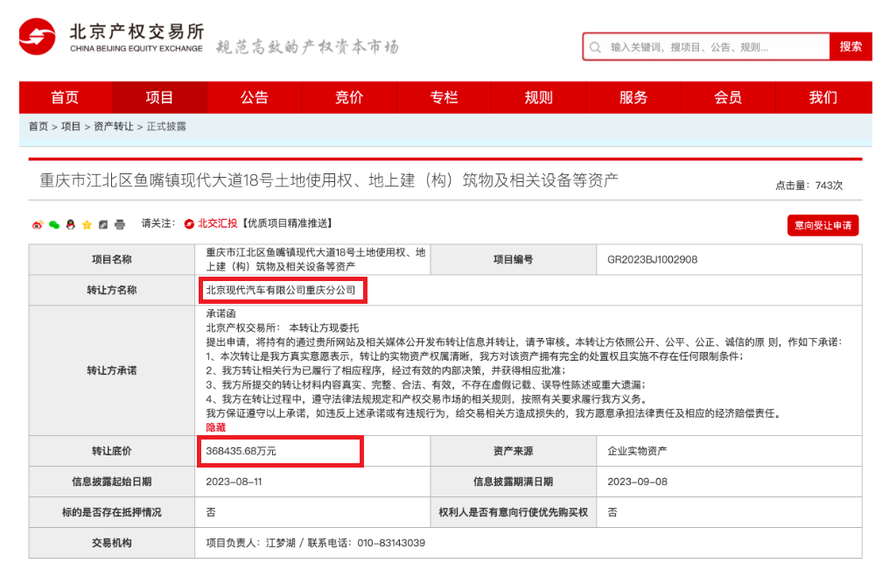Open the 我们 navigation tab
Screen dimensions: 875x570
click(823, 98)
